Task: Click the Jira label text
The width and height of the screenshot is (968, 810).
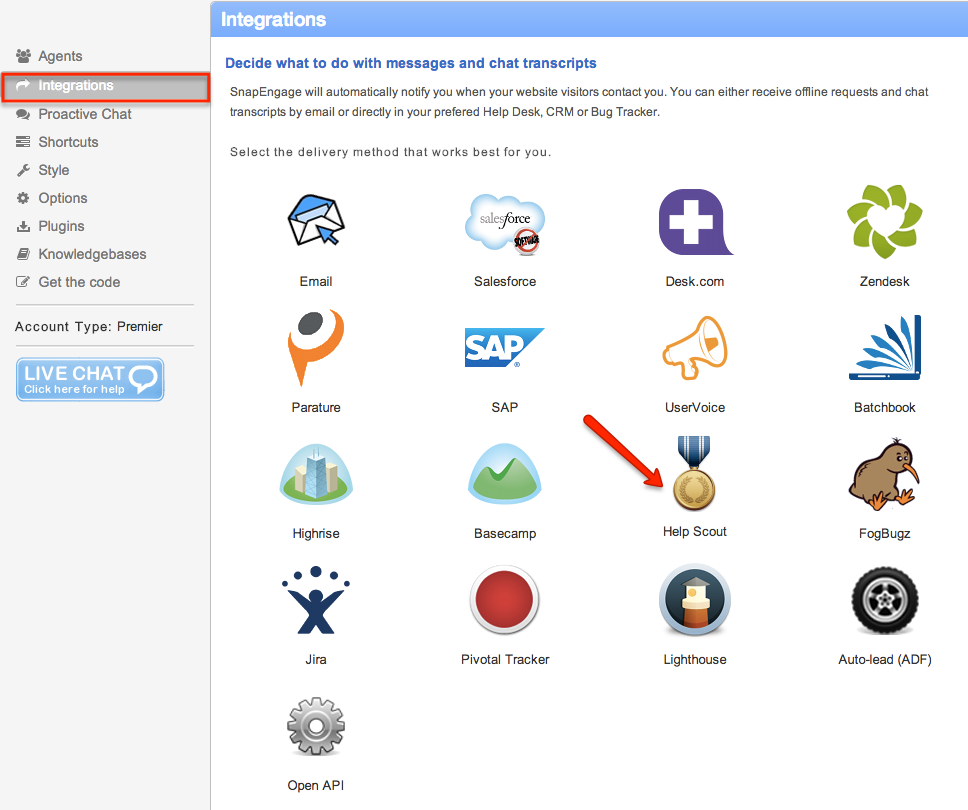Action: (x=316, y=659)
